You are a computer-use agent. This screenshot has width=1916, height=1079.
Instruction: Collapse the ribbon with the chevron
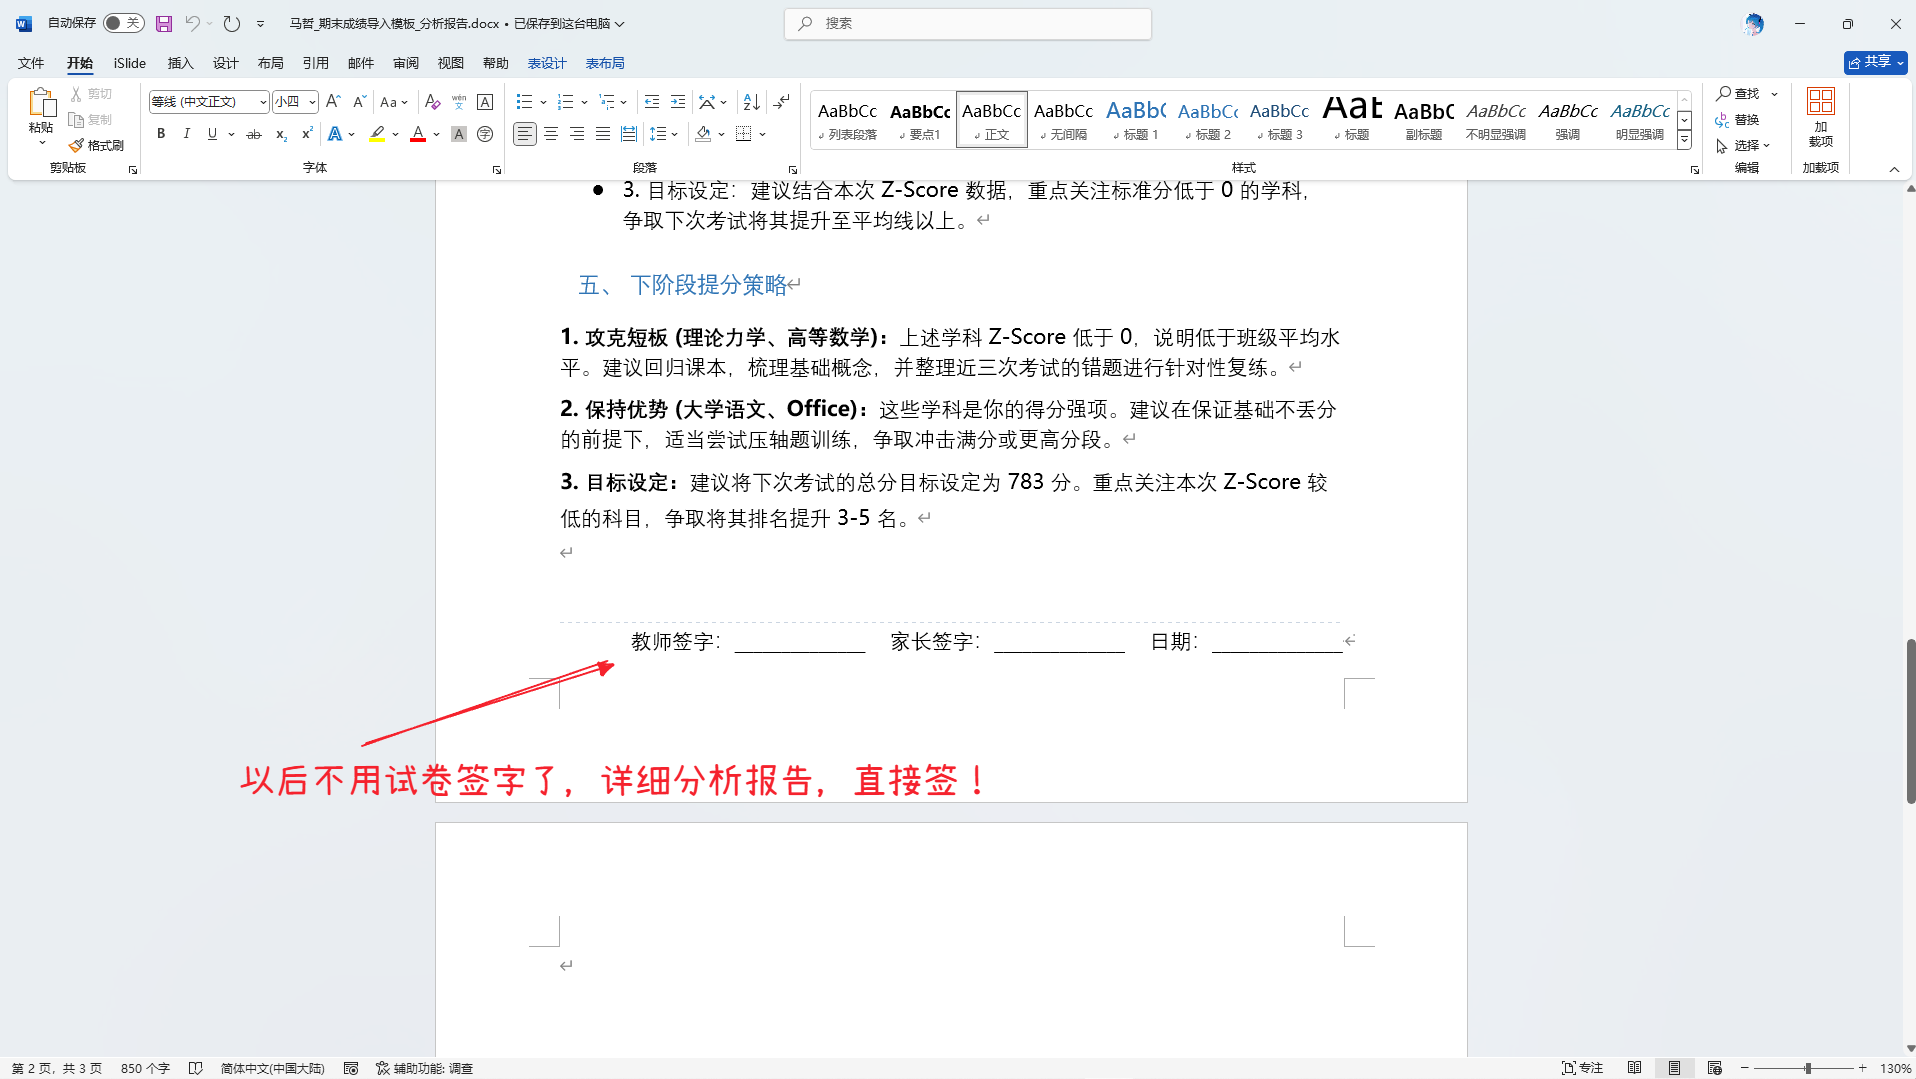1894,169
